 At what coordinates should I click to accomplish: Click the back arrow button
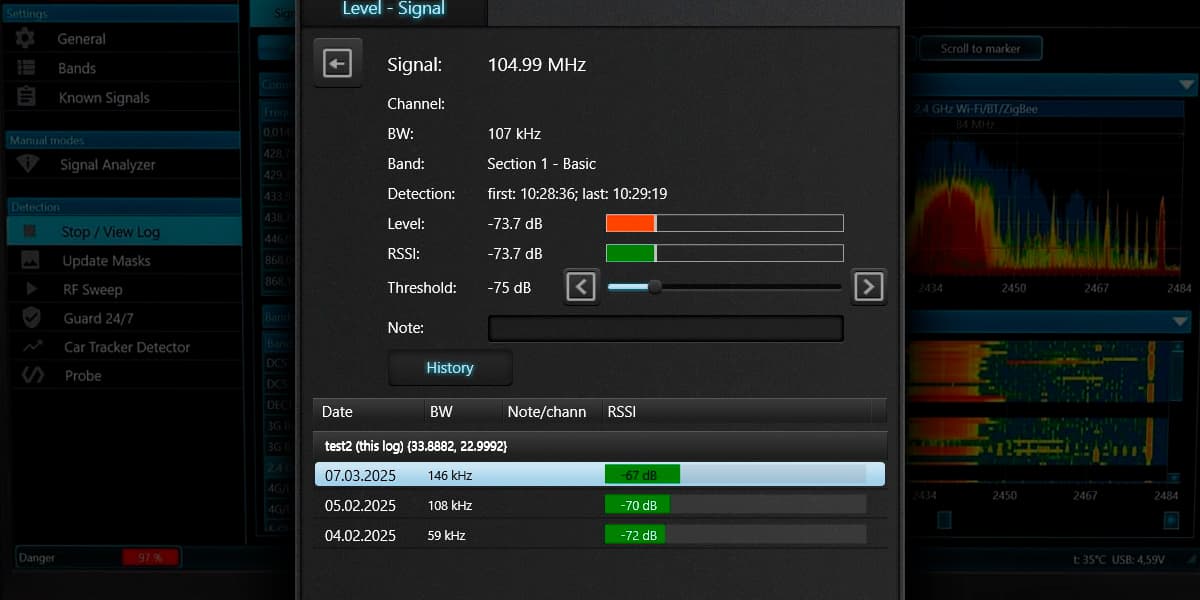pos(338,64)
